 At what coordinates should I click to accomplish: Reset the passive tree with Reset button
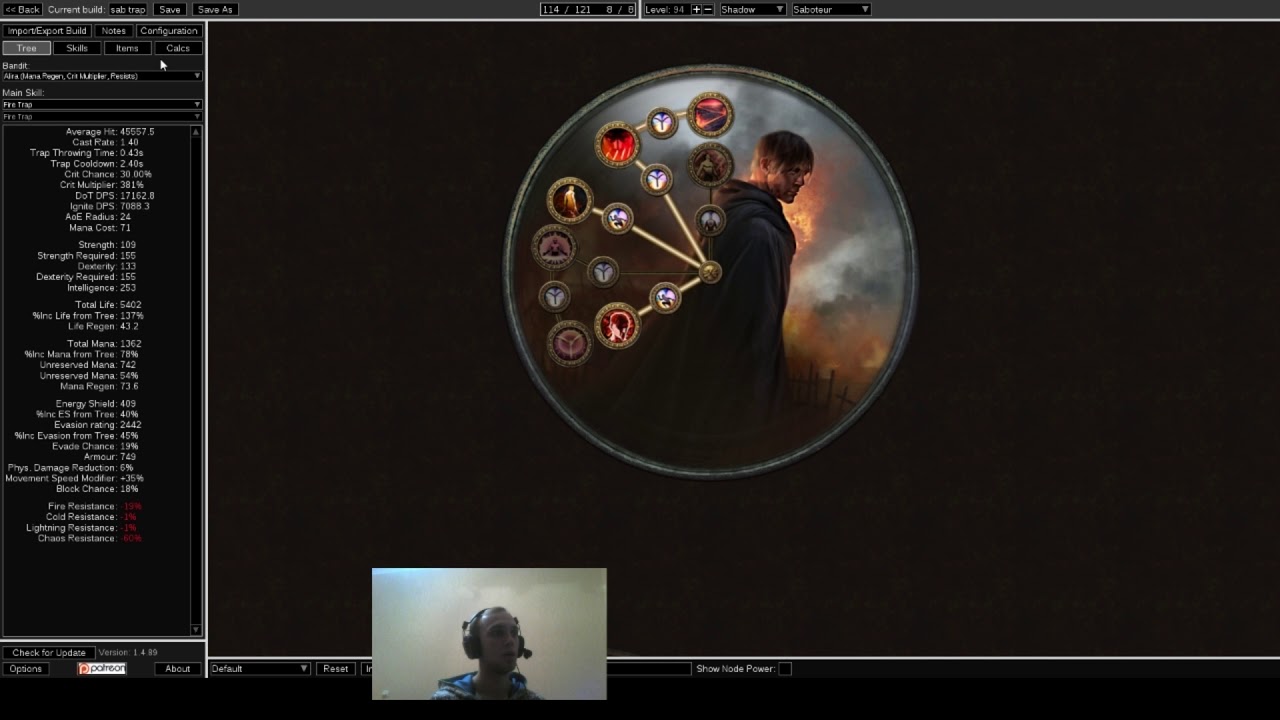tap(335, 668)
